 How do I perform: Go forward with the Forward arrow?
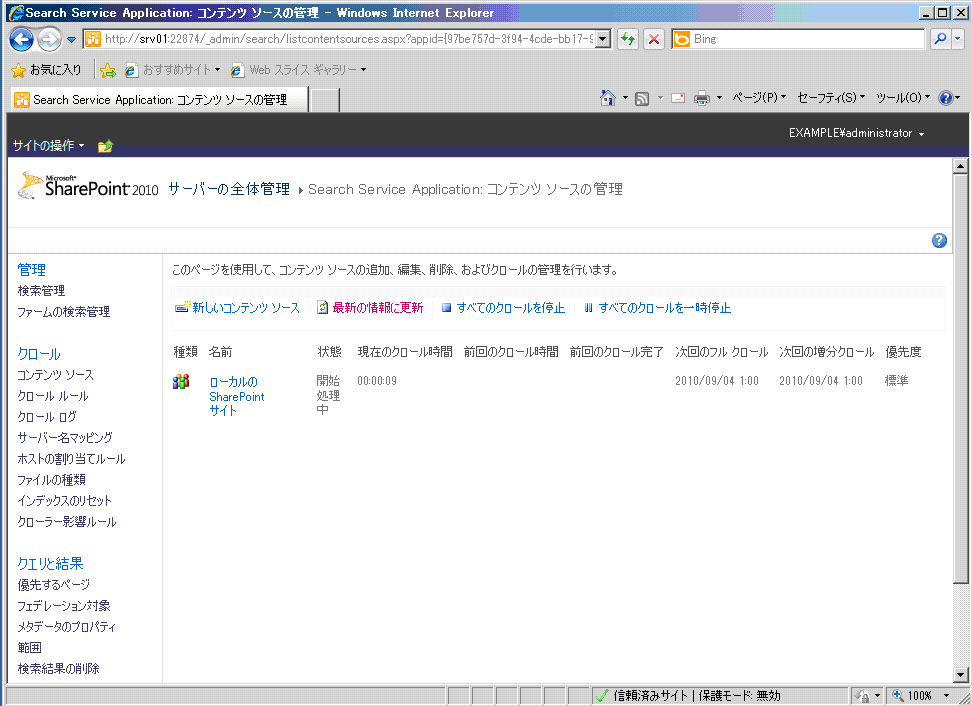pos(49,40)
